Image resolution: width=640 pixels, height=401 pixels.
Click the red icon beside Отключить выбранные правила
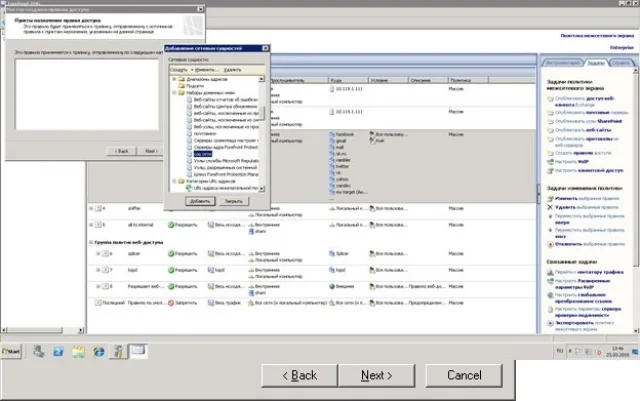tap(550, 244)
